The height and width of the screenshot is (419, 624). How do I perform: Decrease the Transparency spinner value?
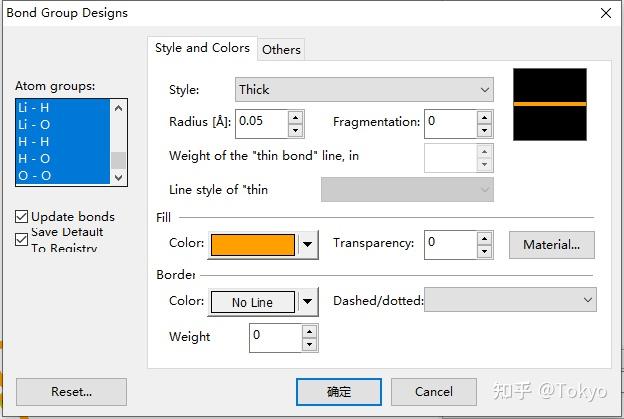[484, 251]
